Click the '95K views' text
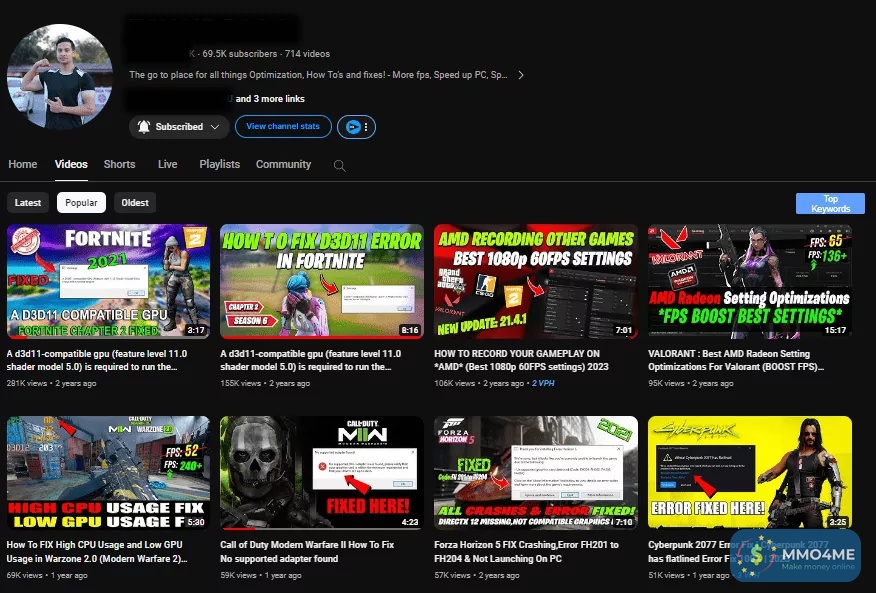 (x=666, y=383)
